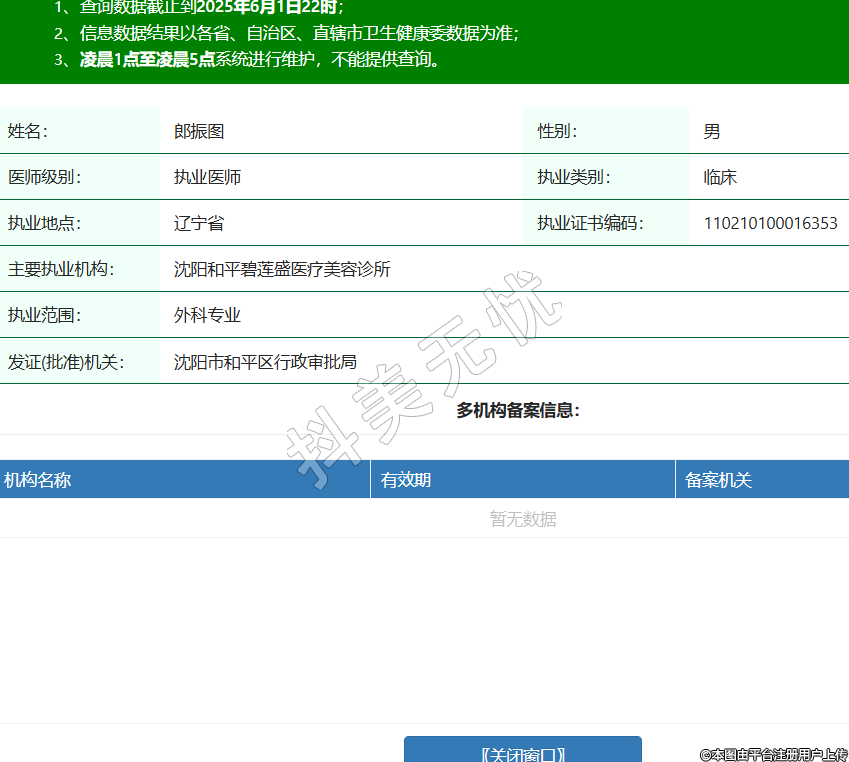Click the maintenance notice 凌晨1点至凌晨5点

[x=147, y=59]
